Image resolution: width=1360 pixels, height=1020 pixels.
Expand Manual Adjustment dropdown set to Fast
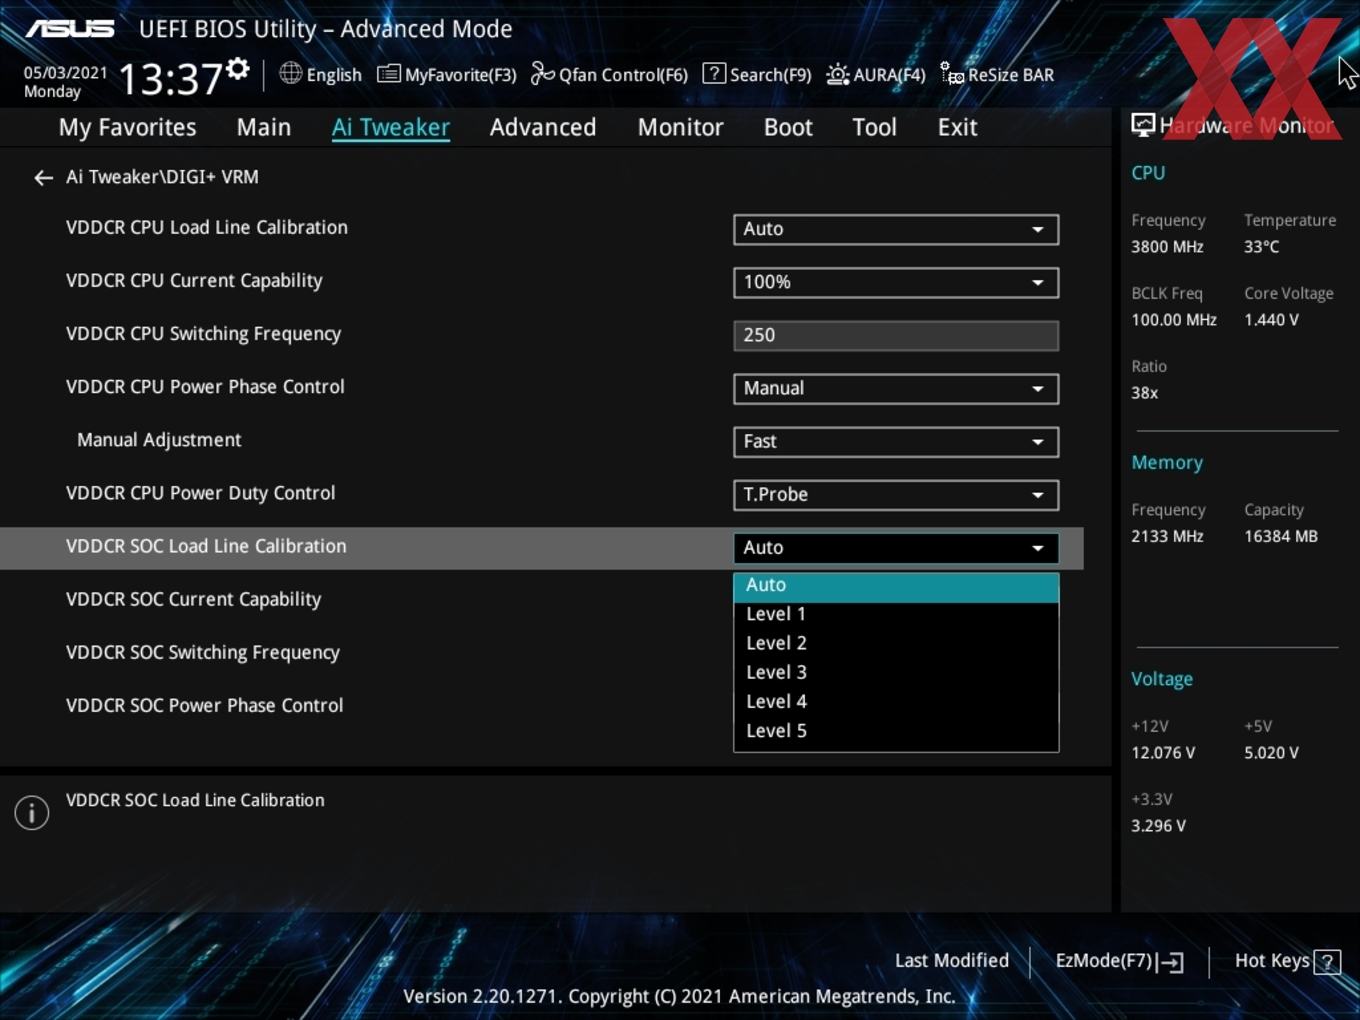[x=896, y=441]
